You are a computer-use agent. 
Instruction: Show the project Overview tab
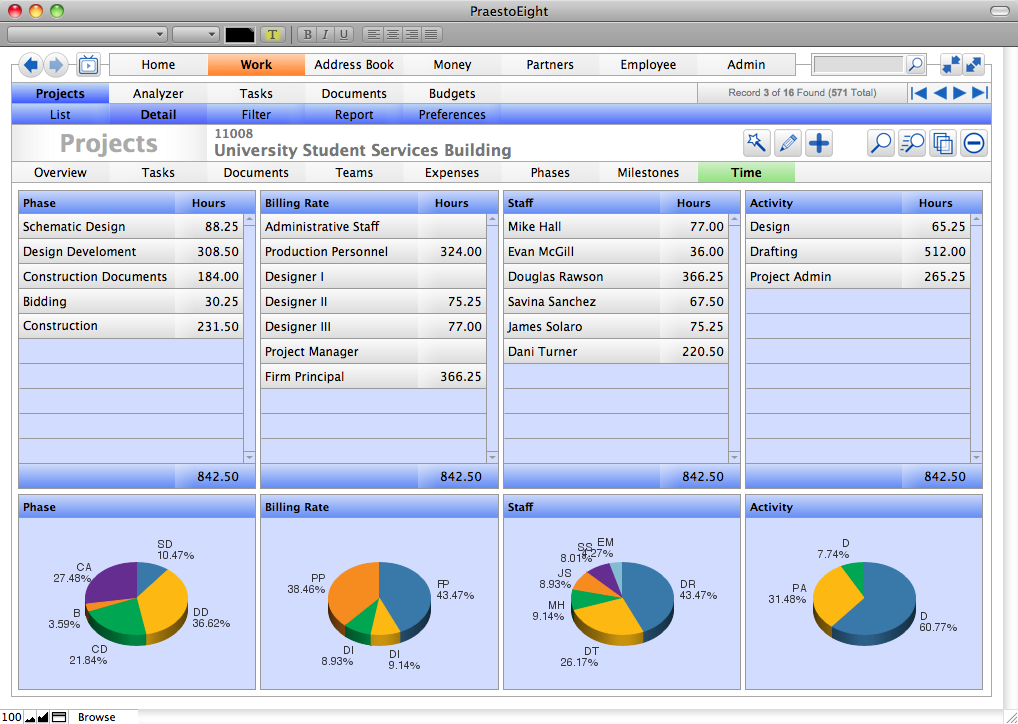point(60,172)
